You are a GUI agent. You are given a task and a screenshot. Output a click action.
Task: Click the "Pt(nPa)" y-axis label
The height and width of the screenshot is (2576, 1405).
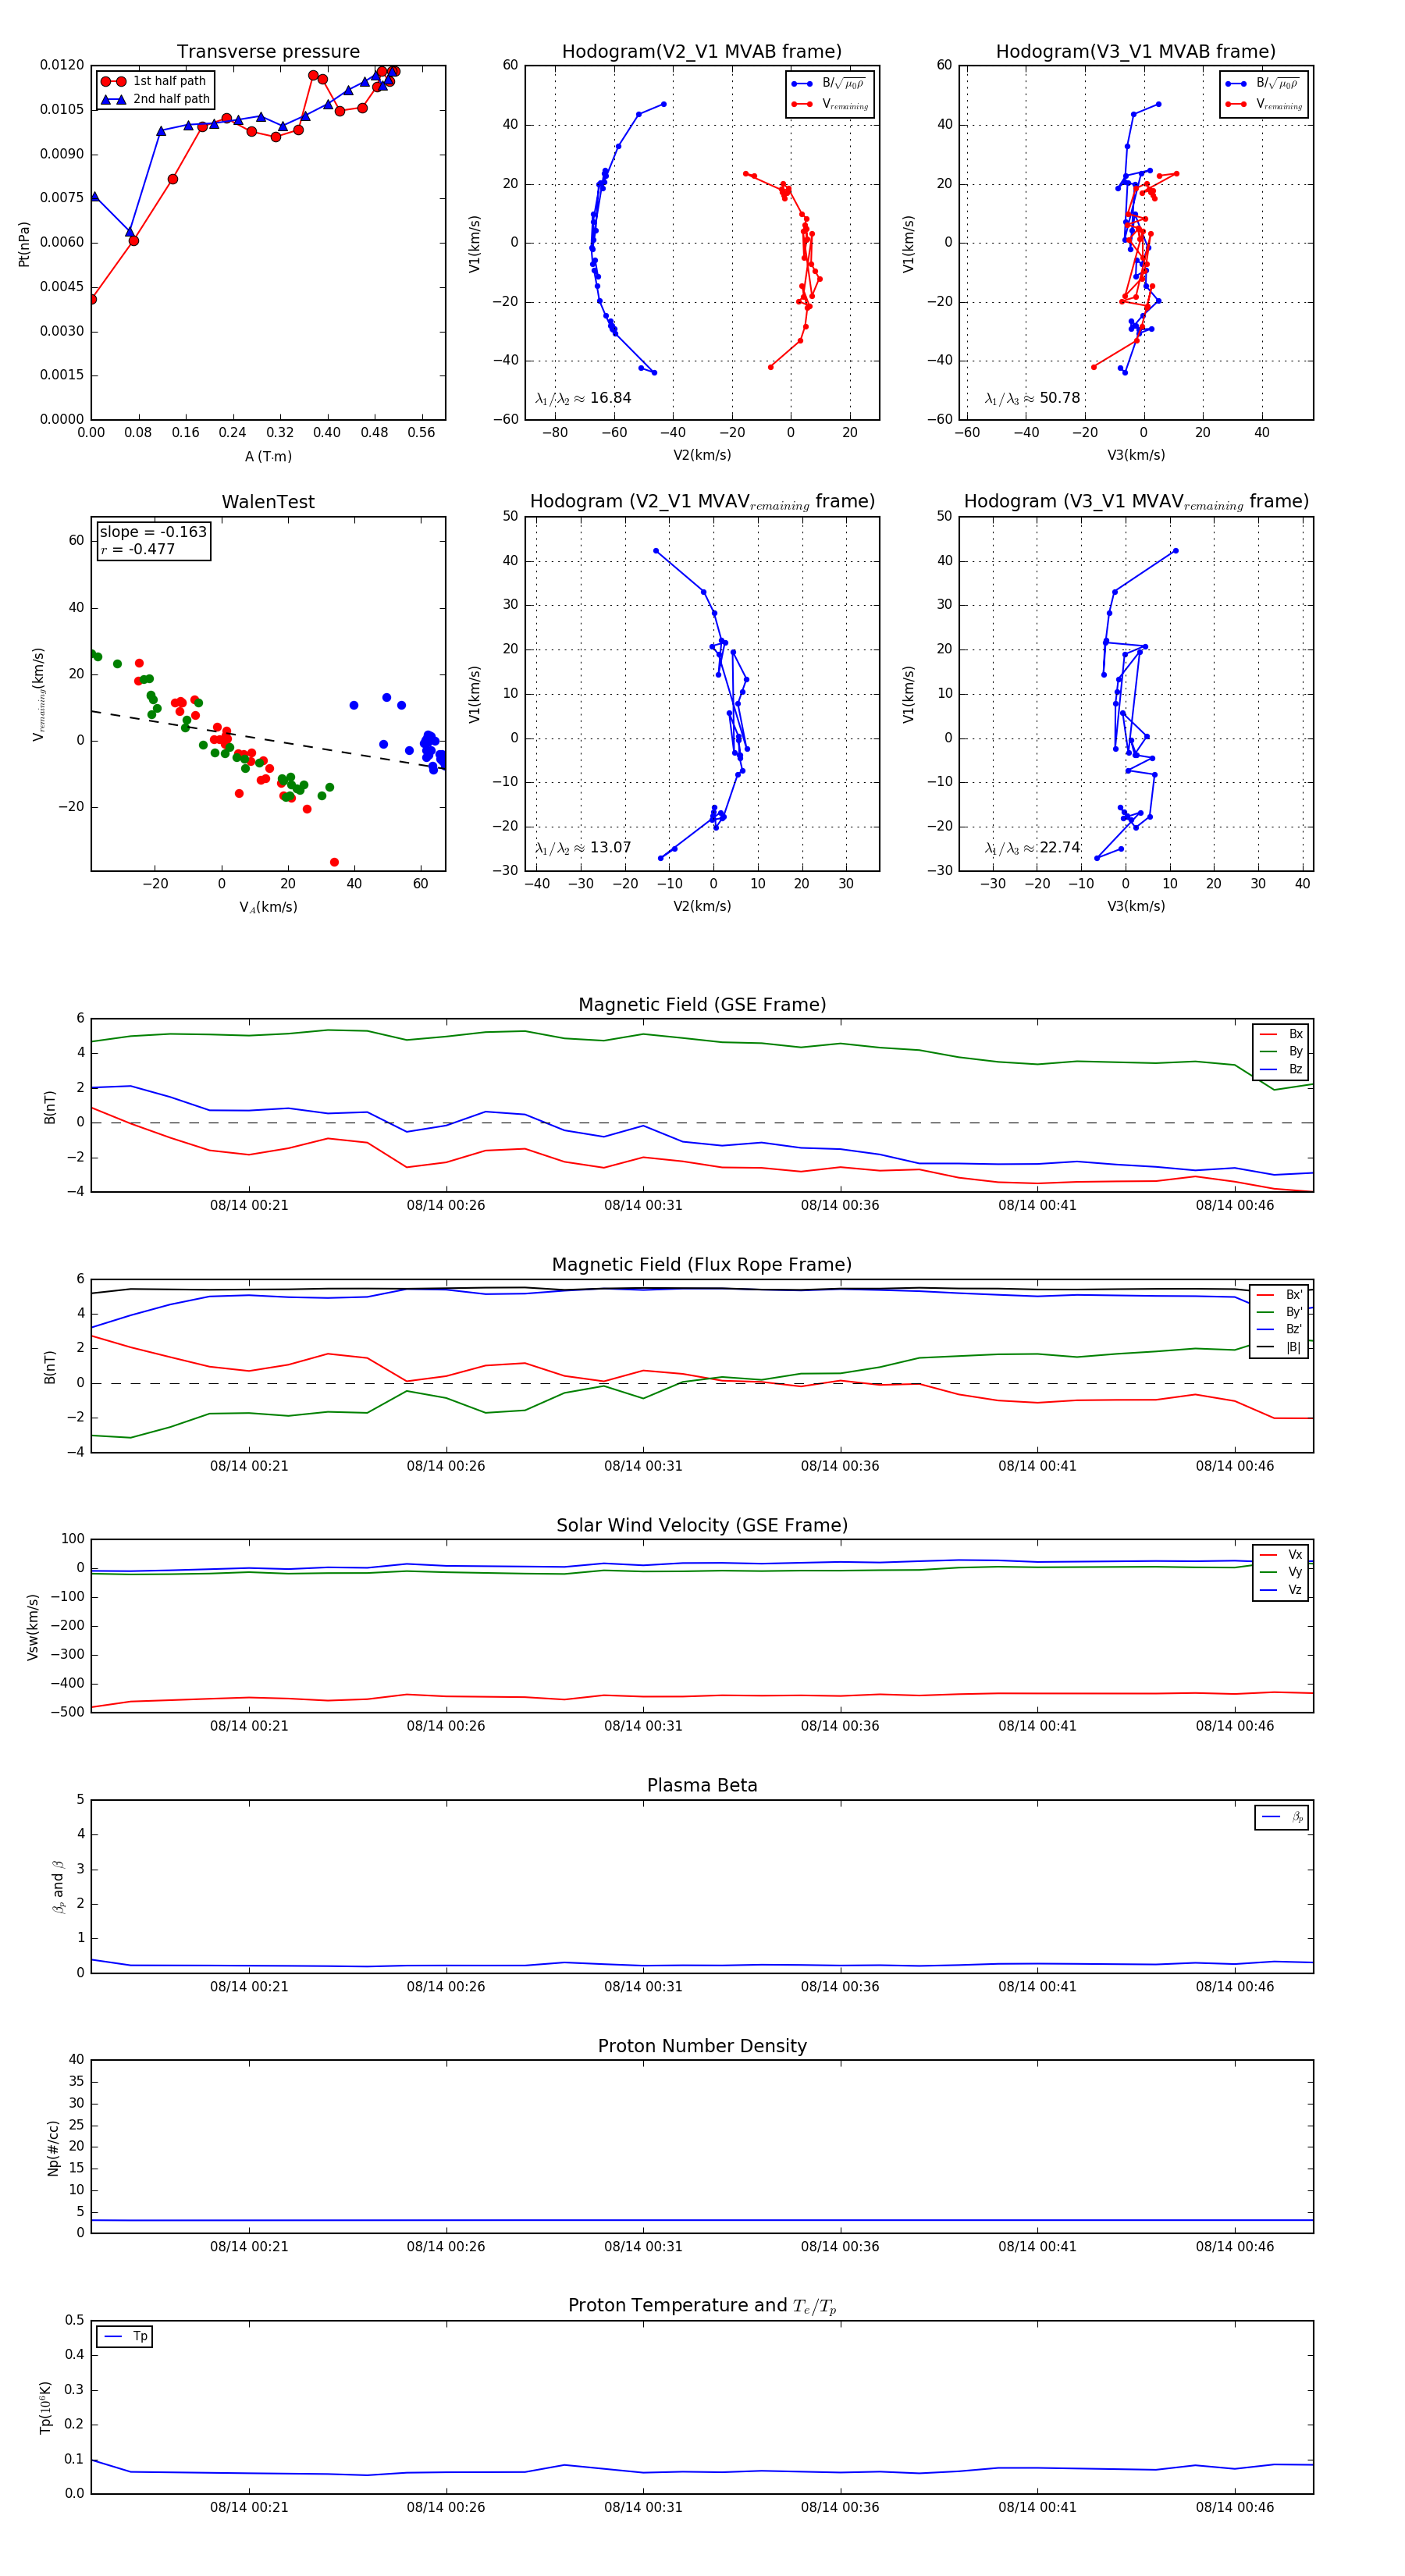(24, 243)
